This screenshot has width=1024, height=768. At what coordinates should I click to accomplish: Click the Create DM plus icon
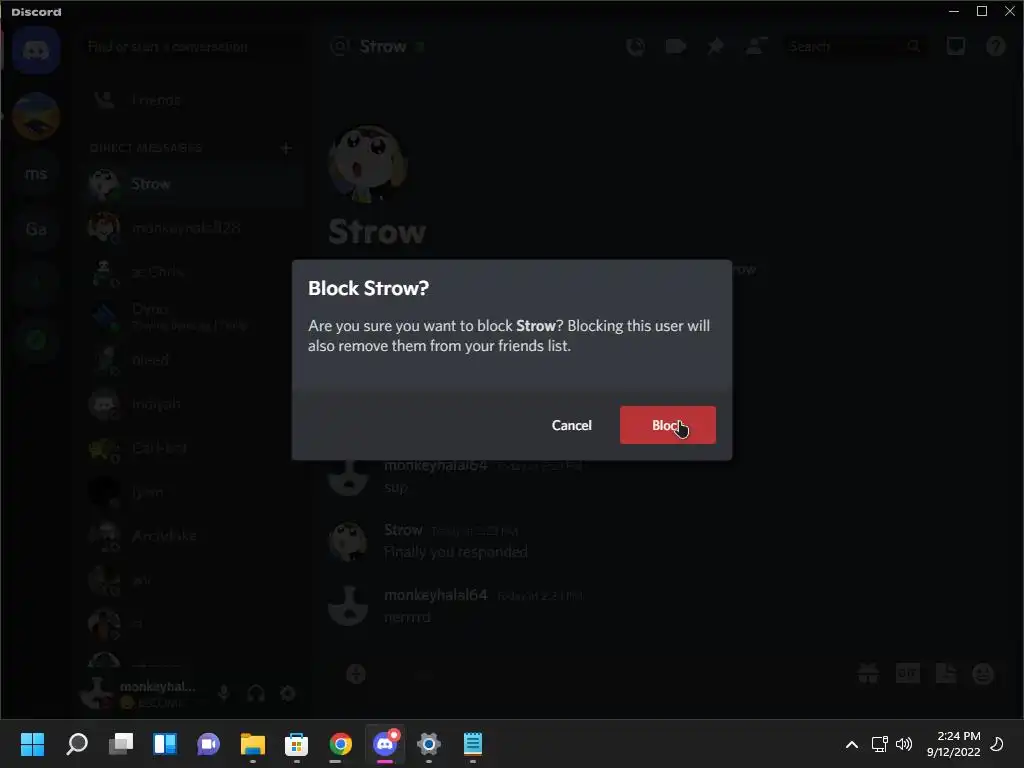286,148
